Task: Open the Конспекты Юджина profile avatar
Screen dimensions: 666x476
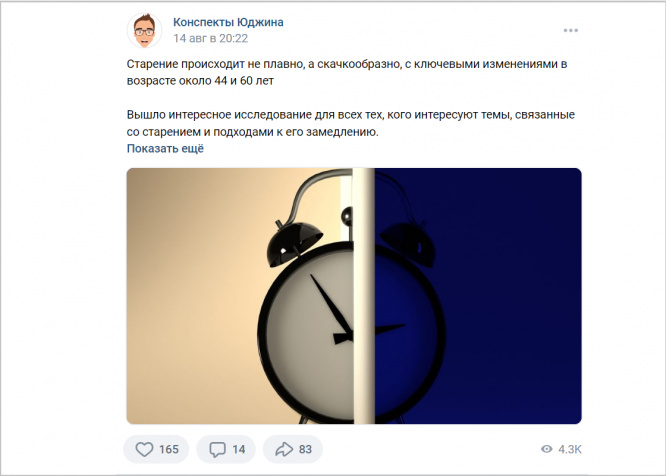Action: pyautogui.click(x=144, y=31)
